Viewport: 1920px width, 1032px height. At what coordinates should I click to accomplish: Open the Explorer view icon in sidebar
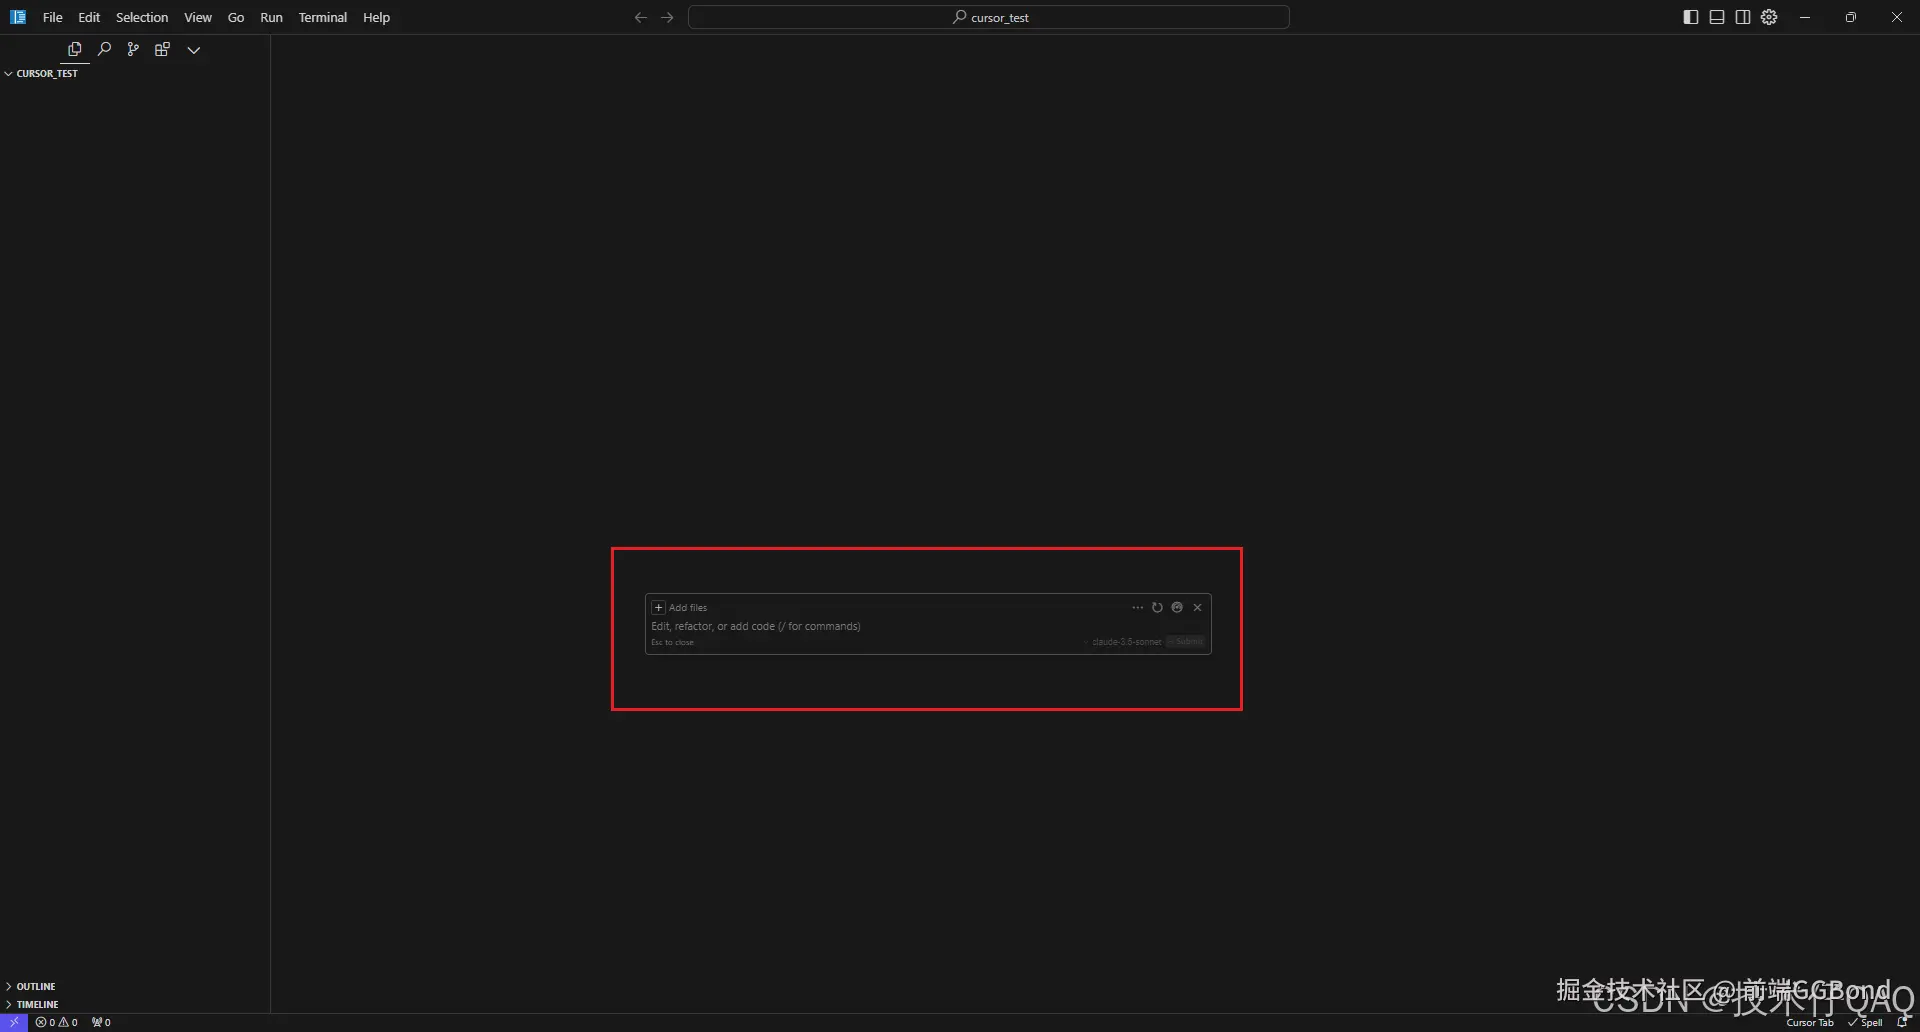click(75, 49)
